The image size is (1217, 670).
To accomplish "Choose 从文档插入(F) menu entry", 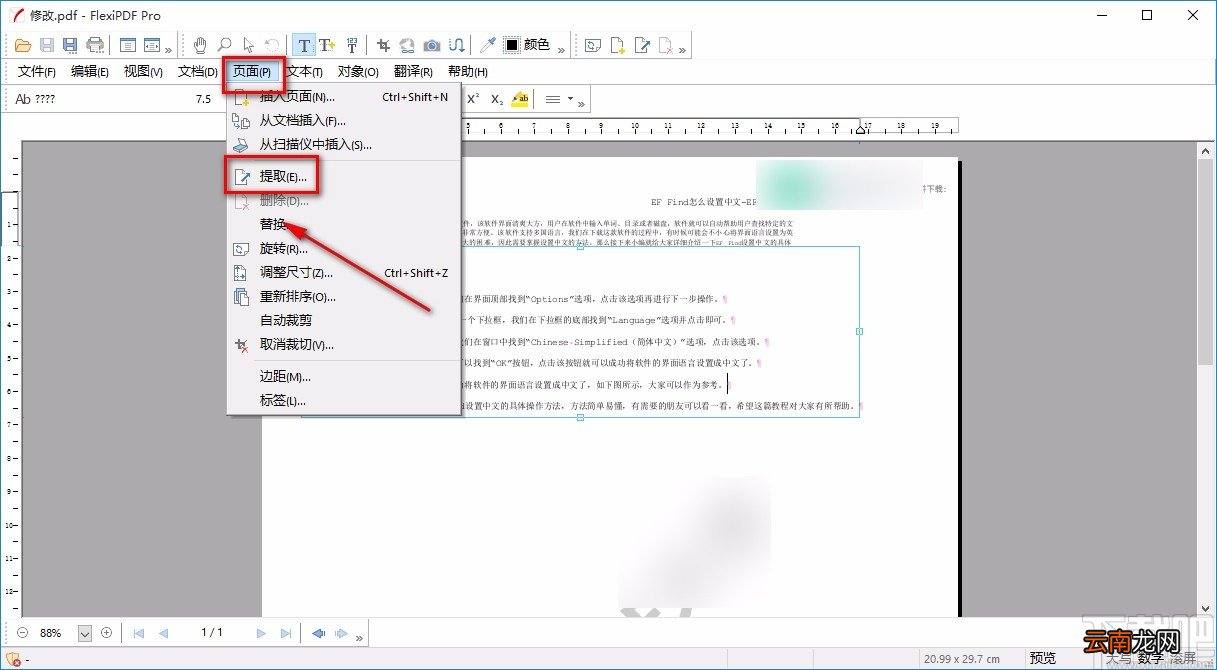I will (343, 120).
